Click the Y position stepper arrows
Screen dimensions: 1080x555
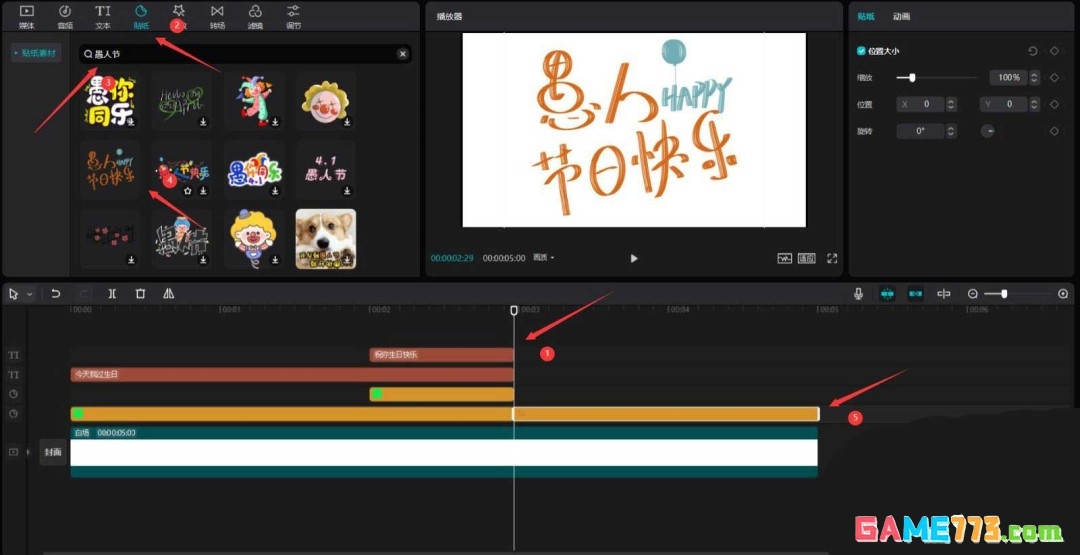(1034, 104)
